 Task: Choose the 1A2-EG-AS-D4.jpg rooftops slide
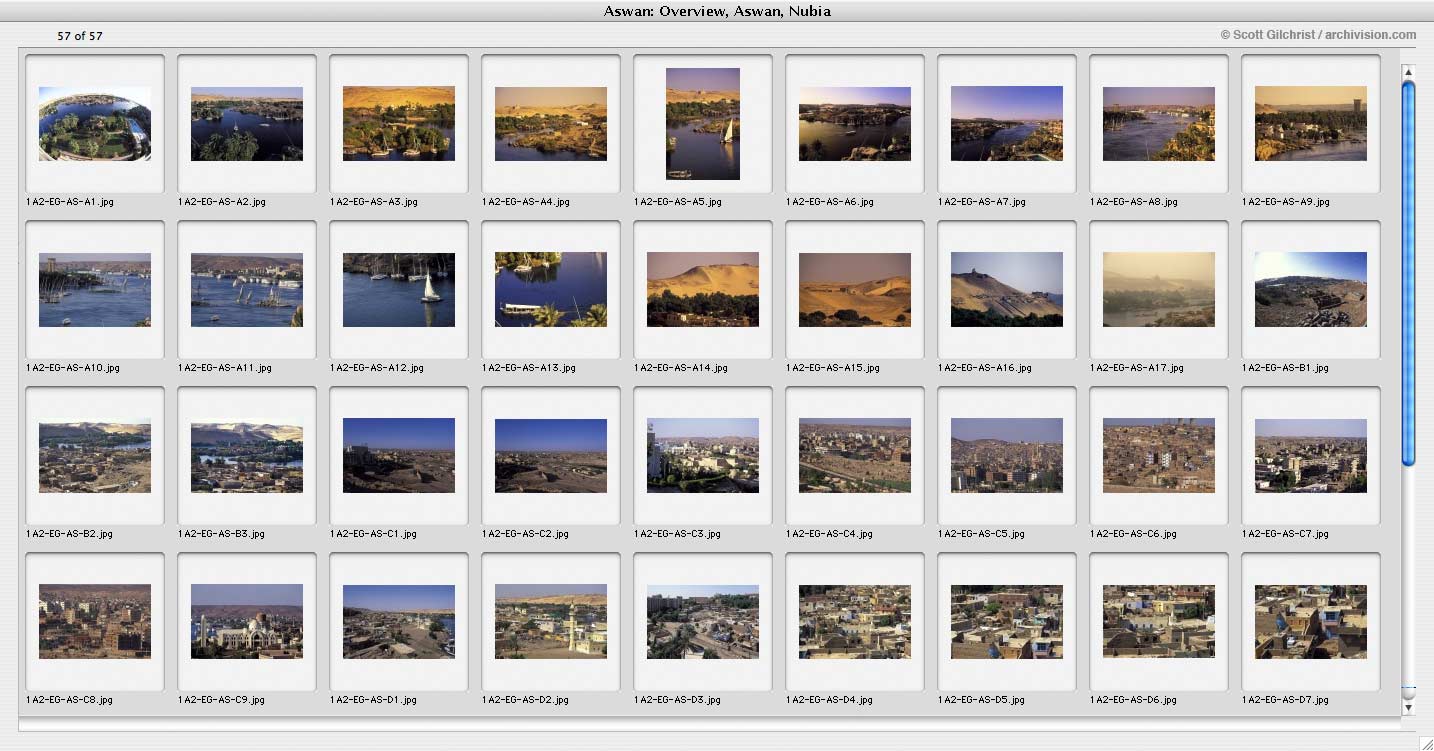point(855,622)
